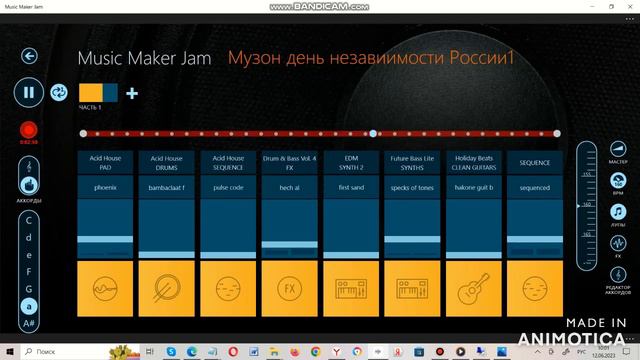Trigger the Acid House PAD instrument tile

pos(105,289)
